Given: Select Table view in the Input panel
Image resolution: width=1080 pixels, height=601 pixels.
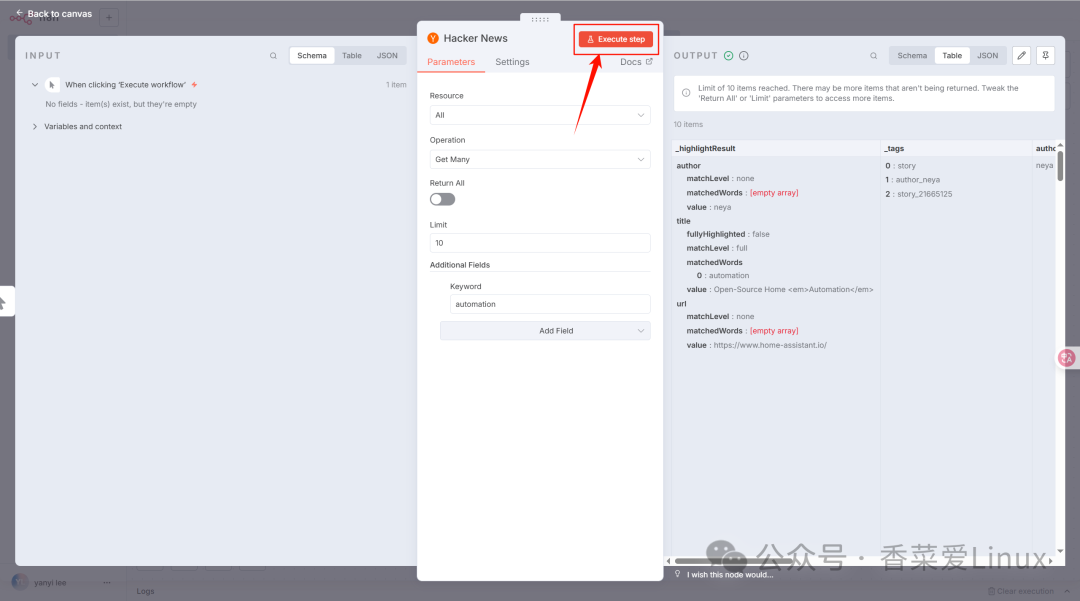Looking at the screenshot, I should click(352, 56).
